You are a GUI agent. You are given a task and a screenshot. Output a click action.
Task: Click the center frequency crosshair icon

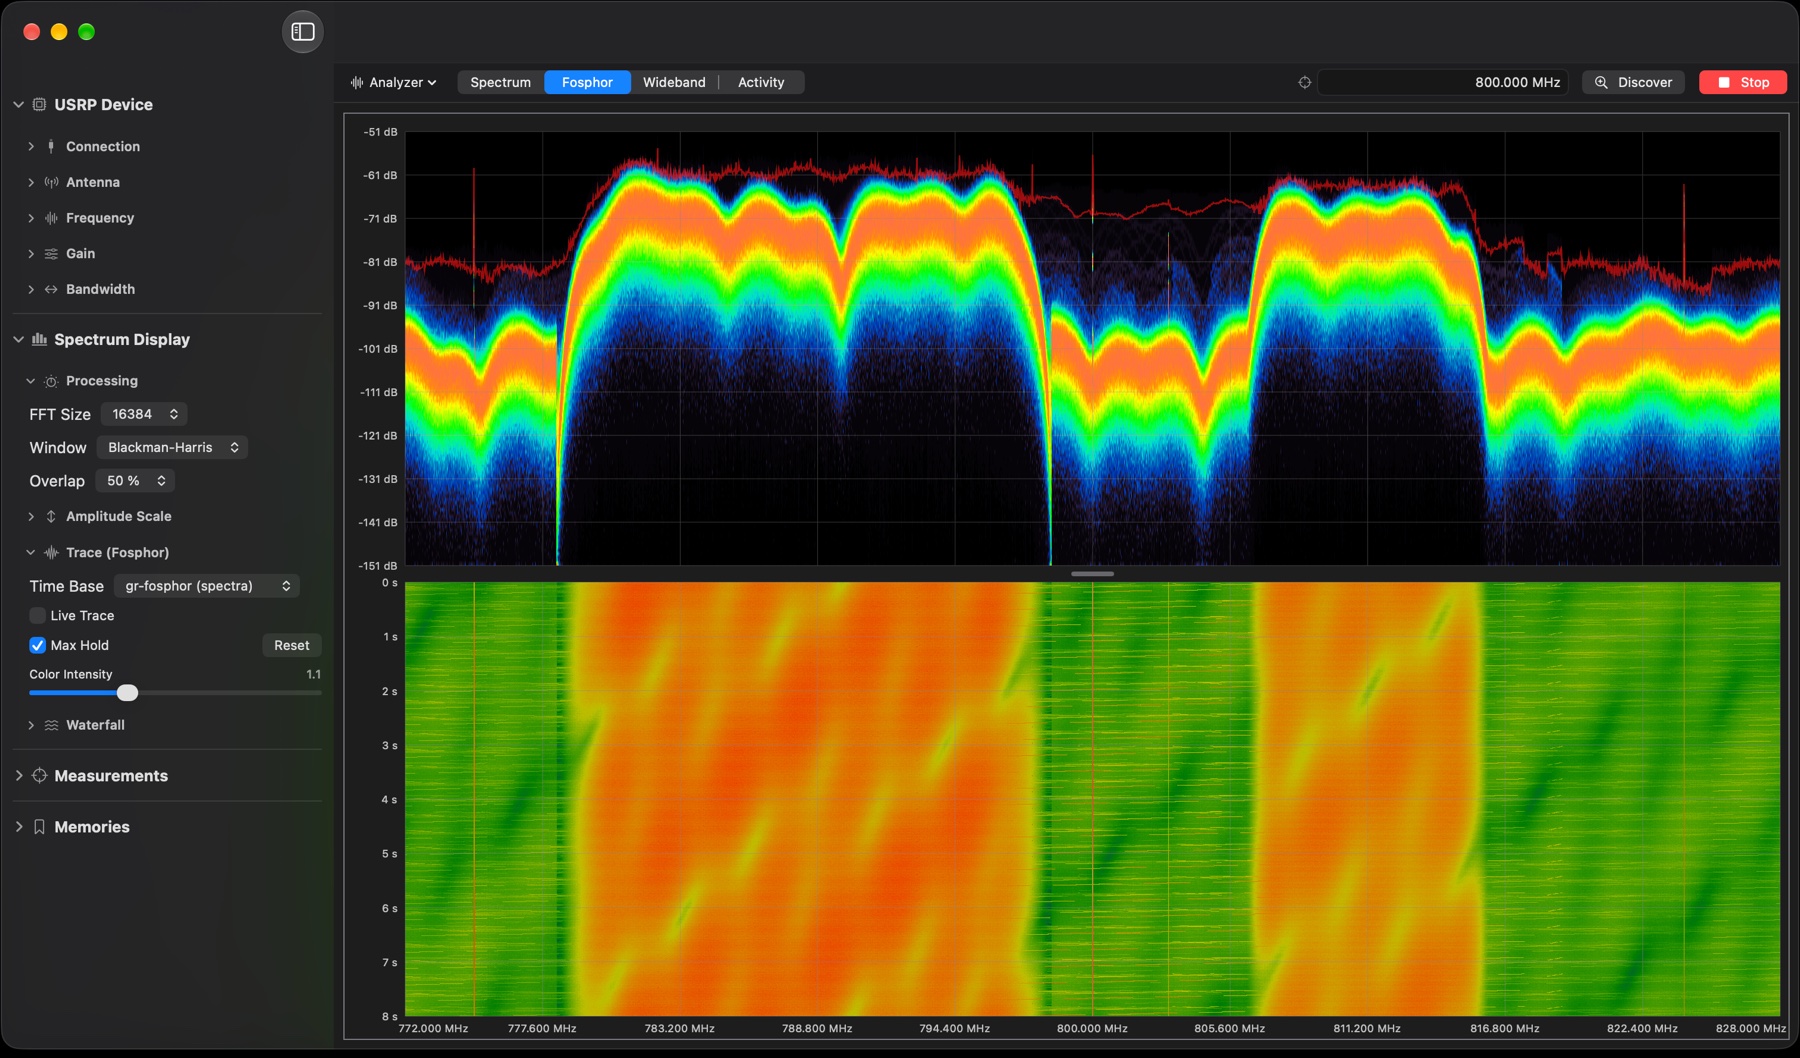click(1304, 82)
